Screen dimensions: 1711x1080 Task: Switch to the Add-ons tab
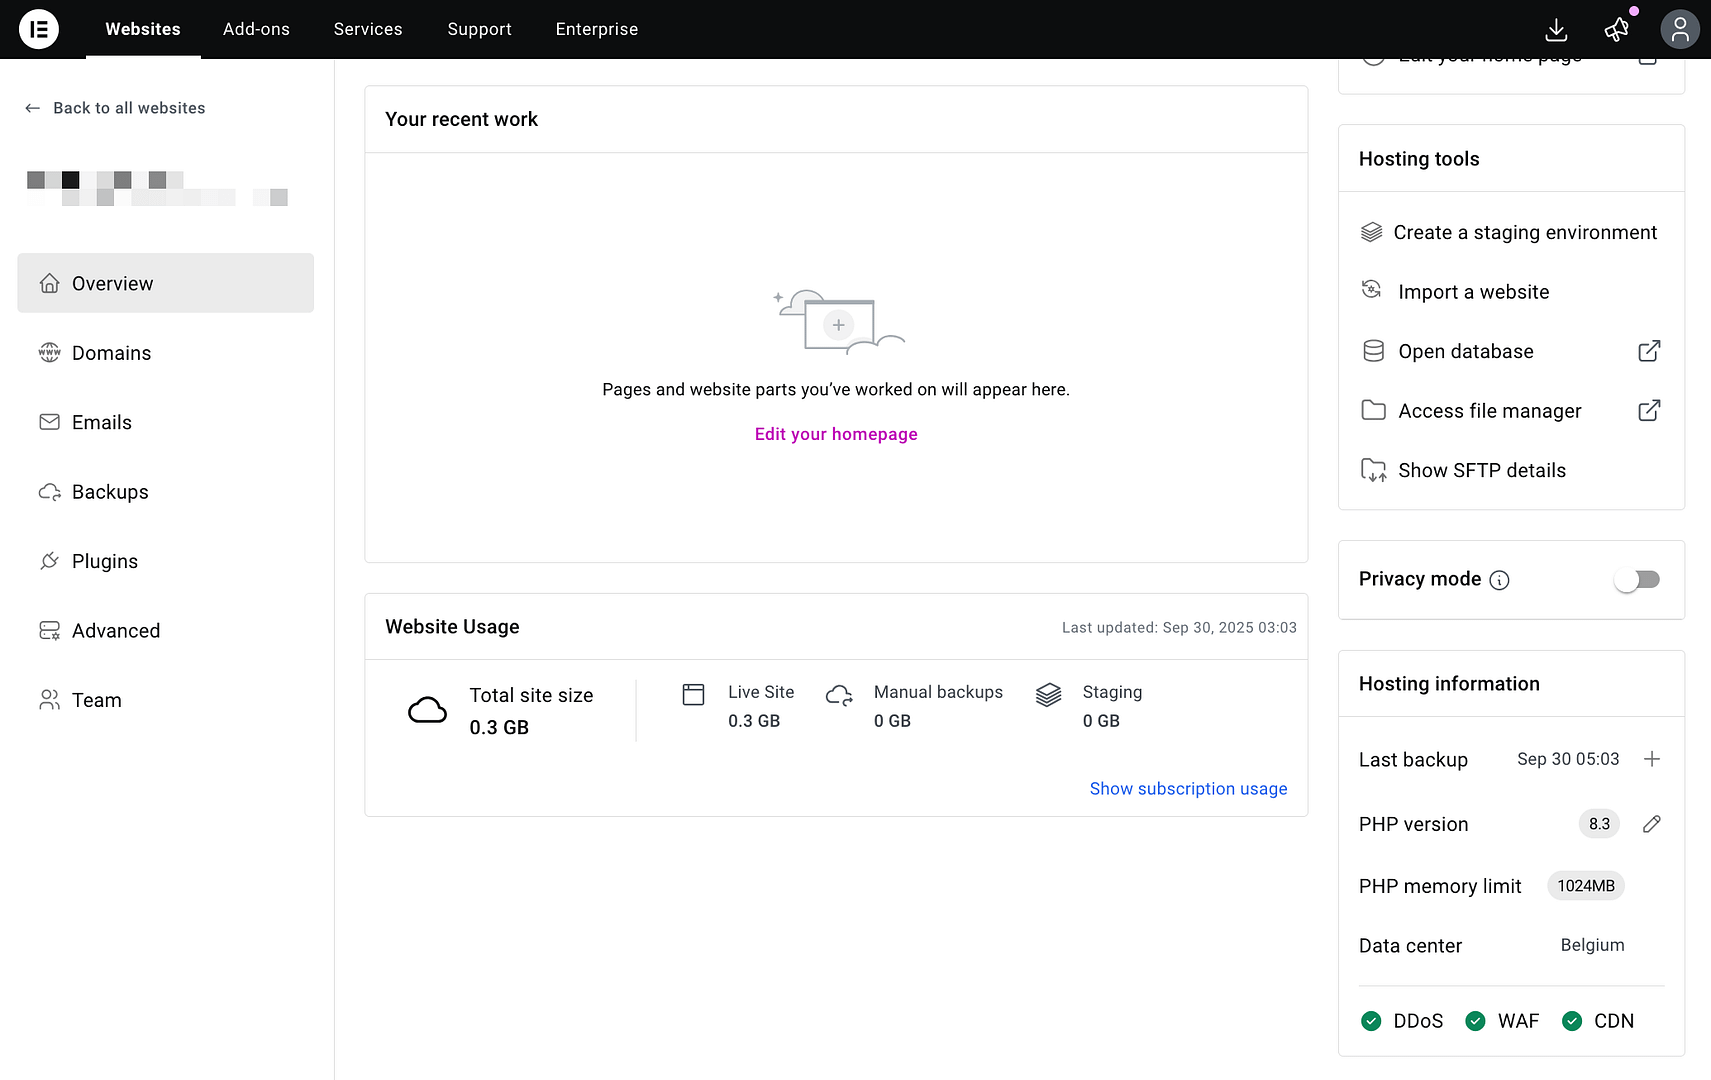point(256,29)
